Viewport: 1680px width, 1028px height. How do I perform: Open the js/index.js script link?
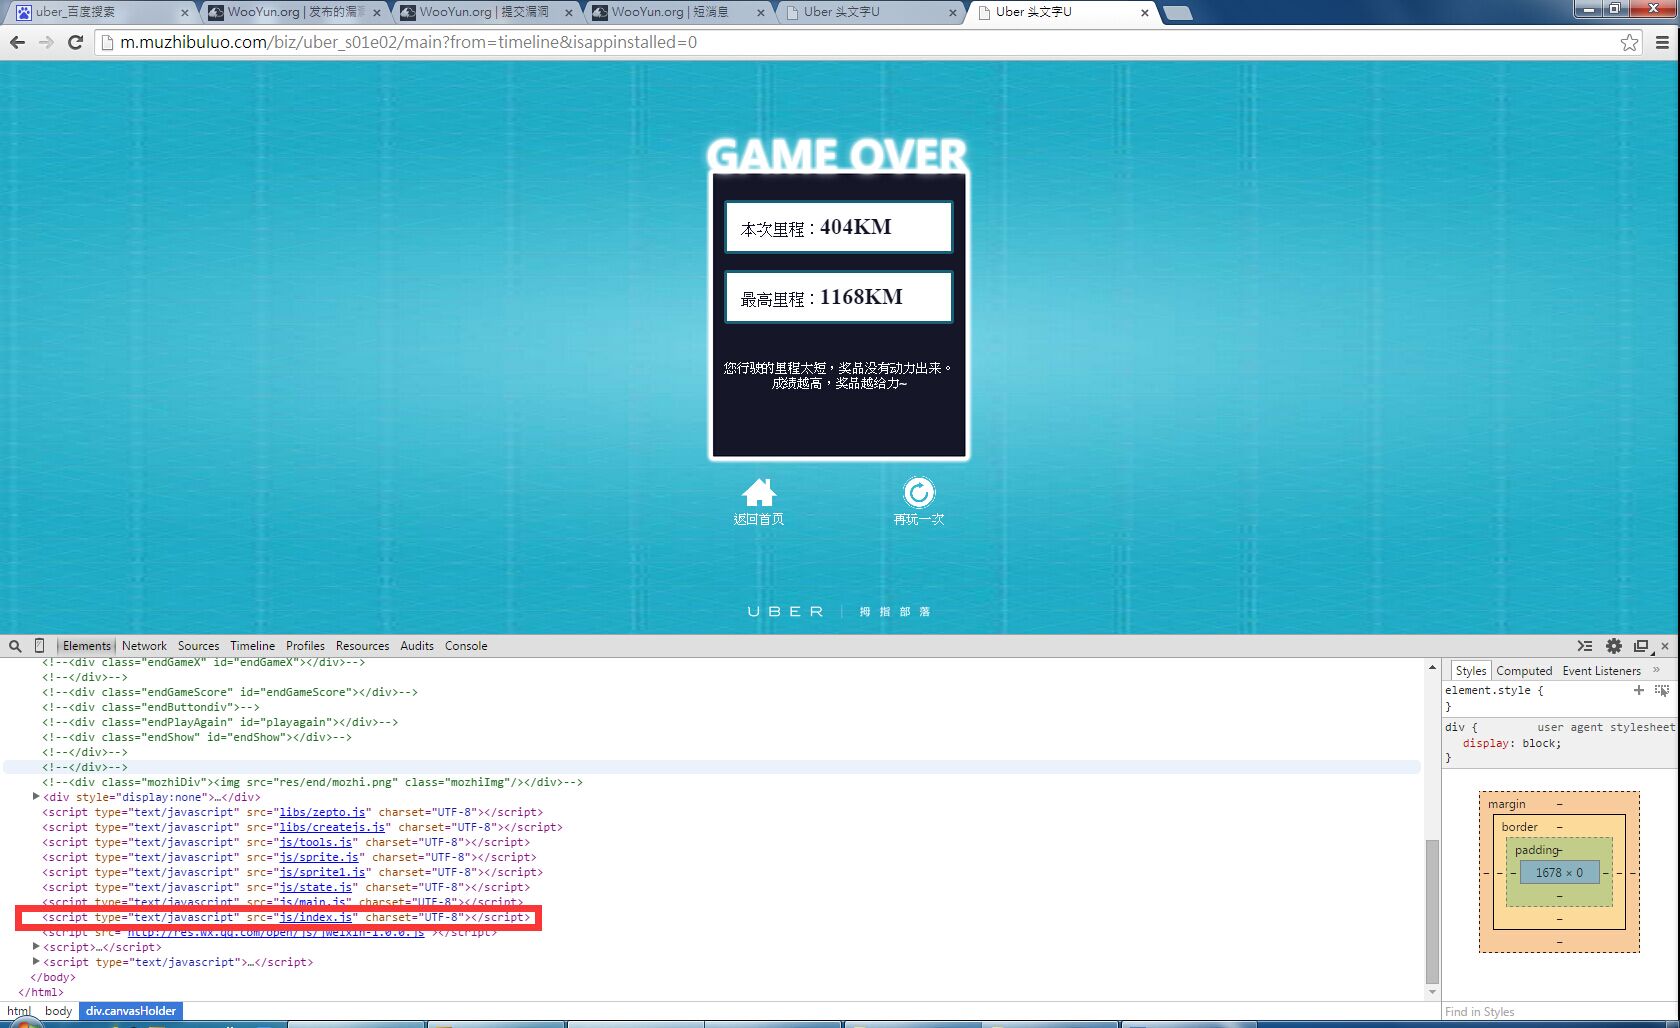pos(316,917)
